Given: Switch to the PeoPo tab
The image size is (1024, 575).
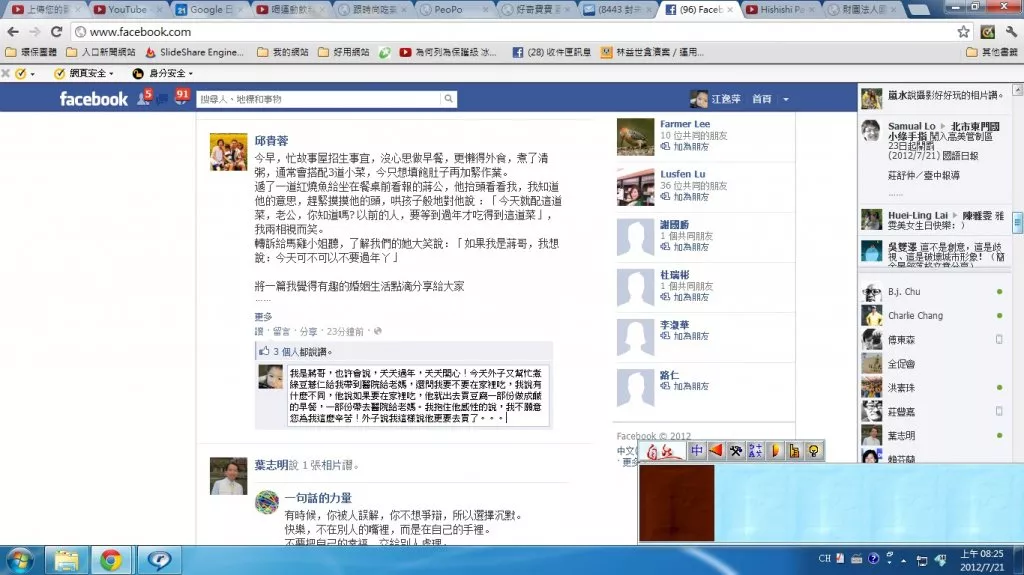Looking at the screenshot, I should click(x=453, y=9).
